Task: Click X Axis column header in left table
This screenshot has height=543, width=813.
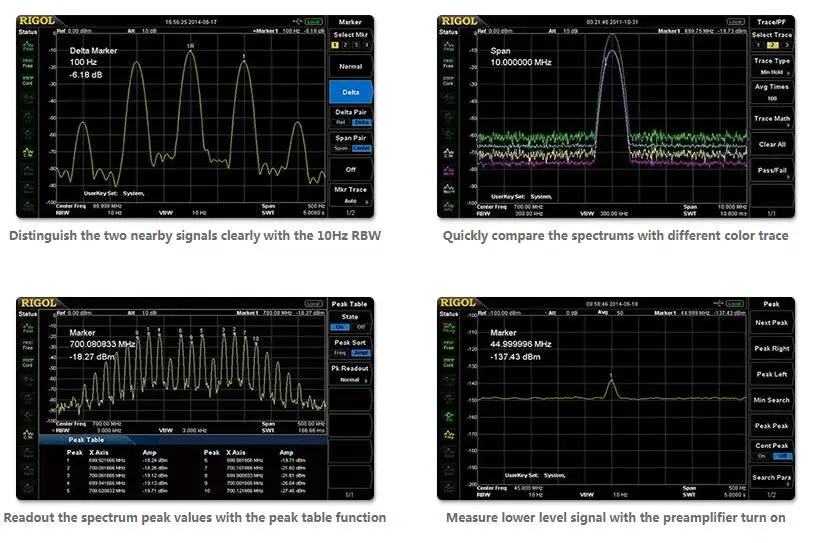Action: pyautogui.click(x=99, y=452)
